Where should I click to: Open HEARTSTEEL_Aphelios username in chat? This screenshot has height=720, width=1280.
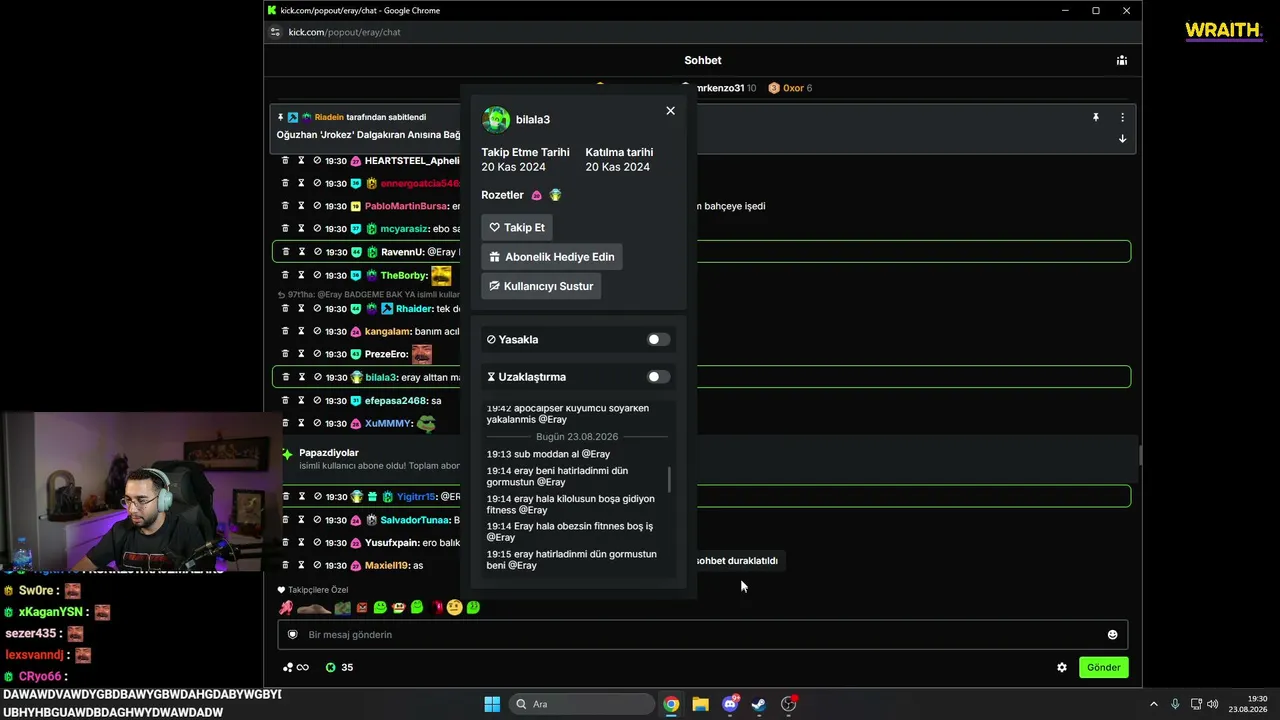(x=412, y=160)
